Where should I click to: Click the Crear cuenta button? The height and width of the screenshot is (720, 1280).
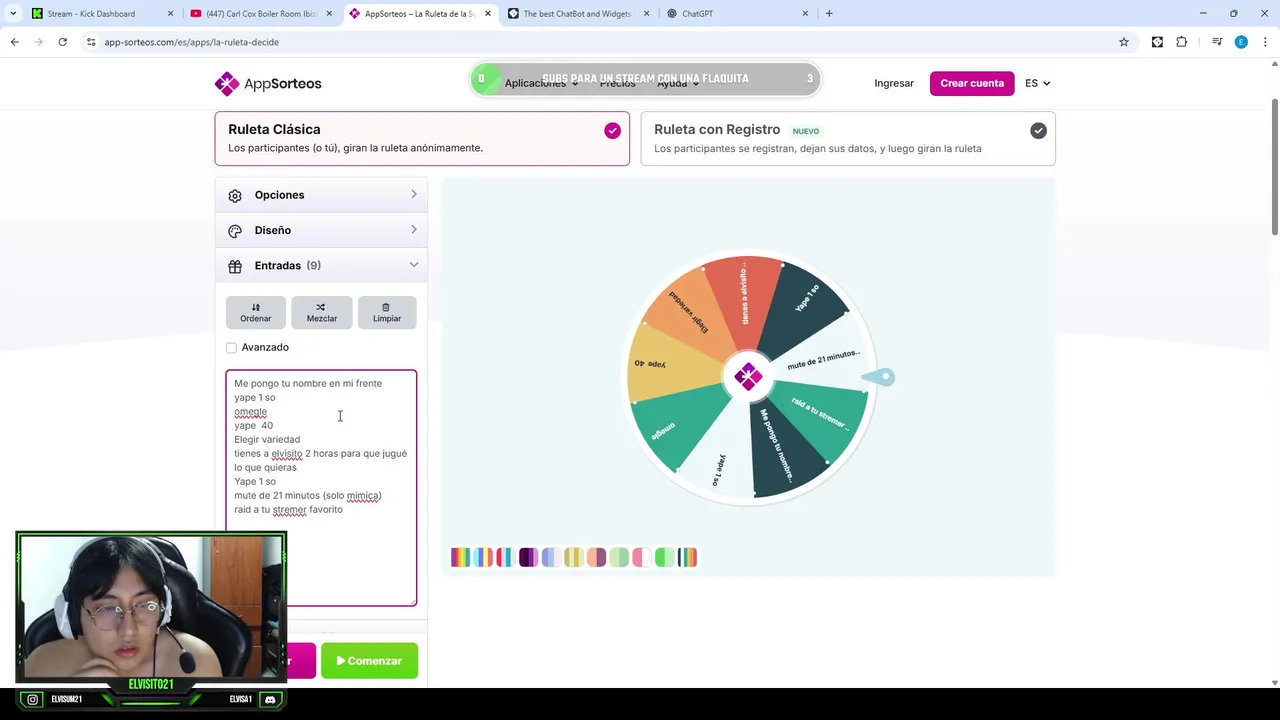coord(972,83)
